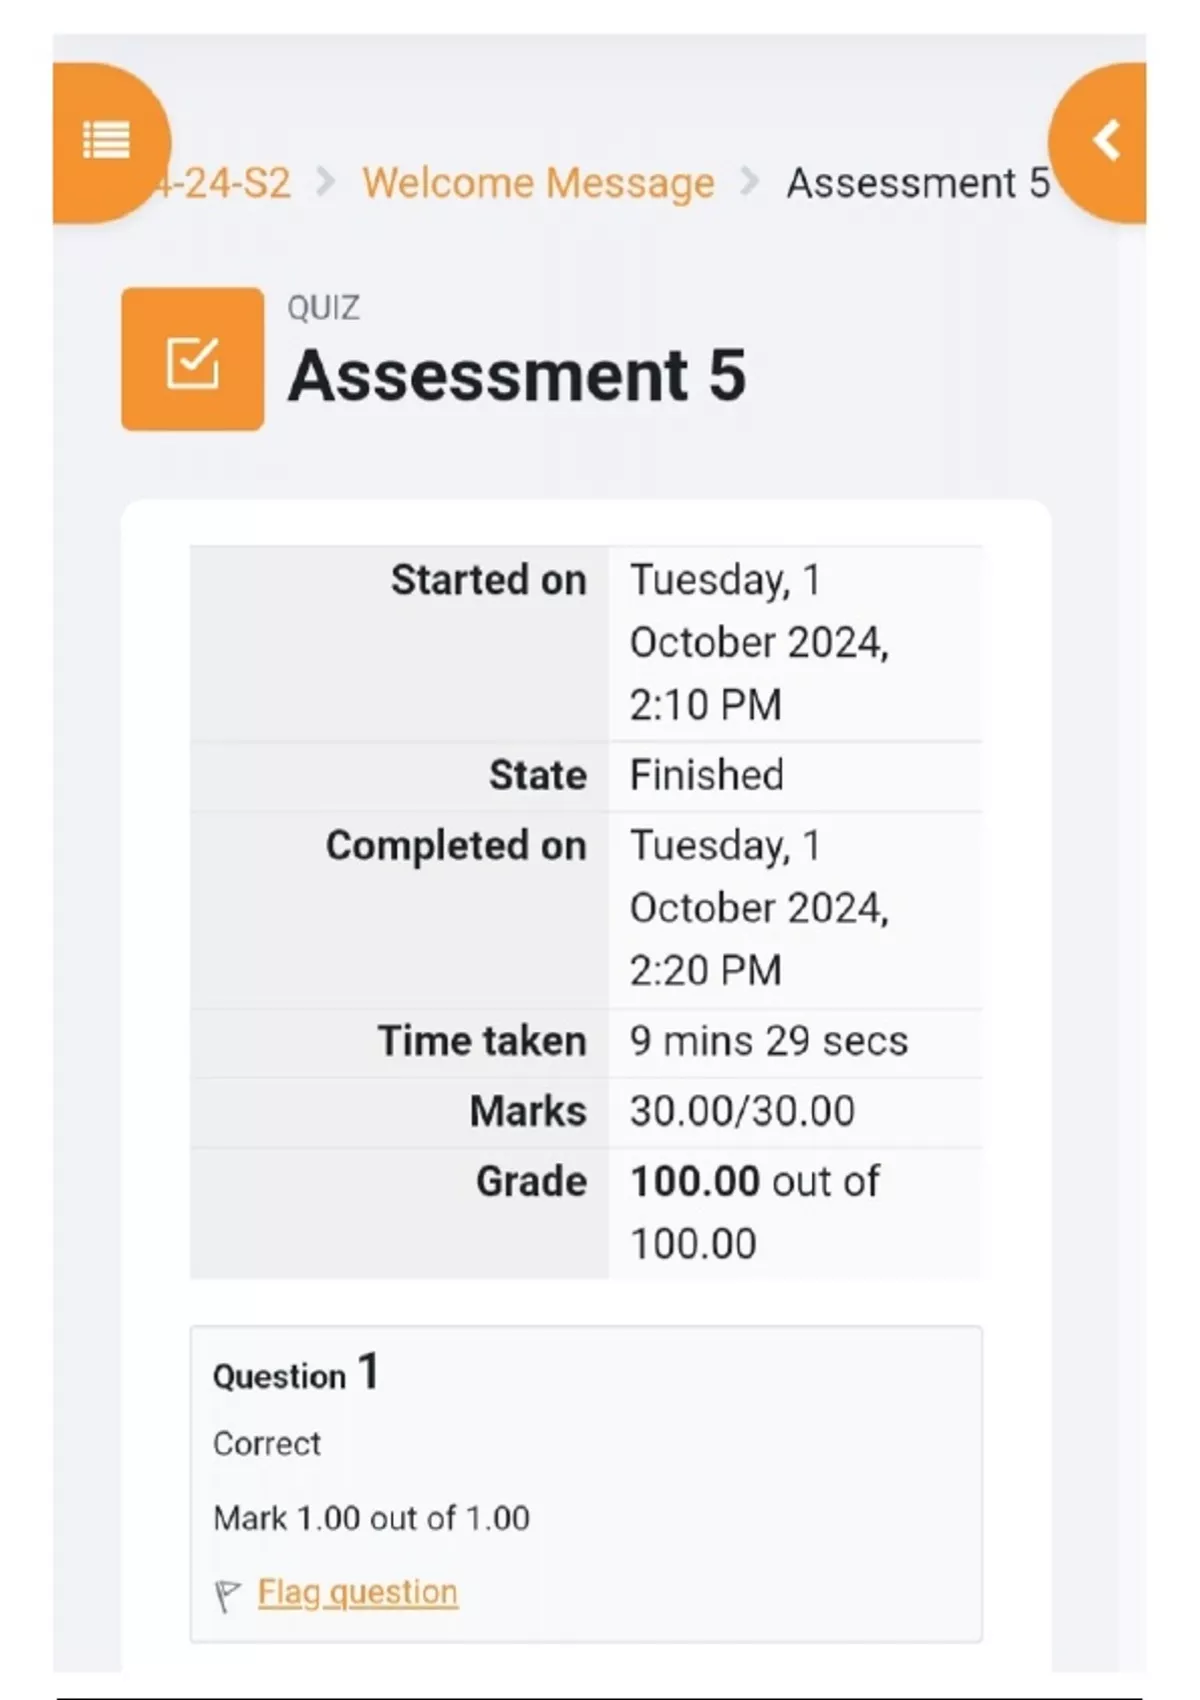Screen dimensions: 1200x1700
Task: Click the Finished state value
Action: (x=706, y=775)
